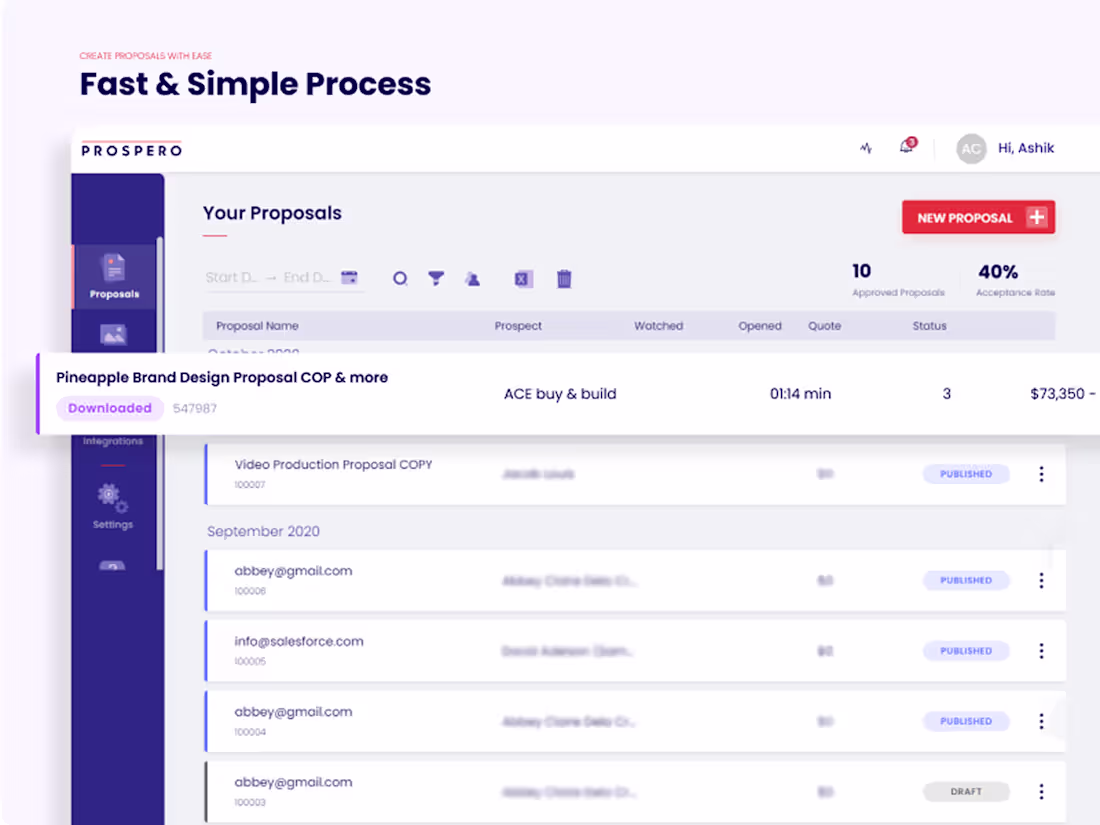The height and width of the screenshot is (825, 1100).
Task: Click the Downloaded status badge
Action: pos(109,408)
